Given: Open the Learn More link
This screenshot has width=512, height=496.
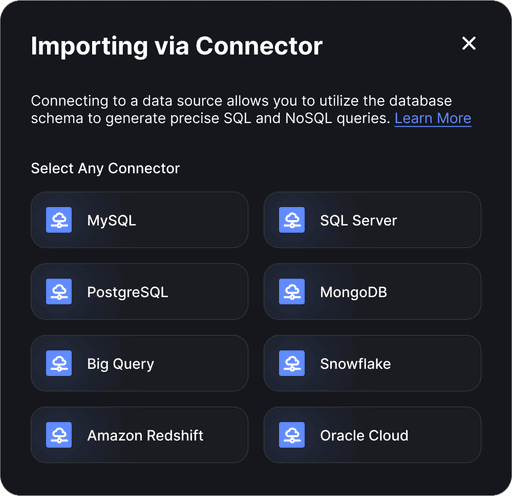Looking at the screenshot, I should (433, 118).
